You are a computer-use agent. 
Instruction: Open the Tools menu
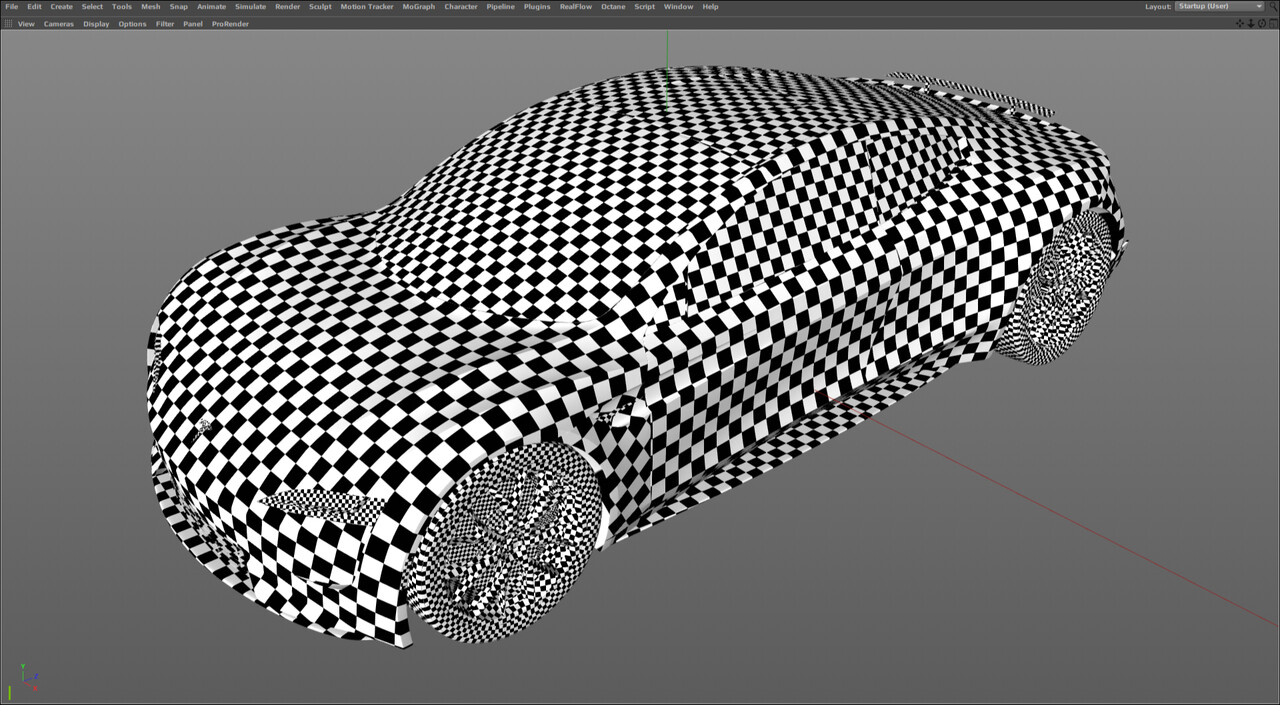(x=122, y=6)
